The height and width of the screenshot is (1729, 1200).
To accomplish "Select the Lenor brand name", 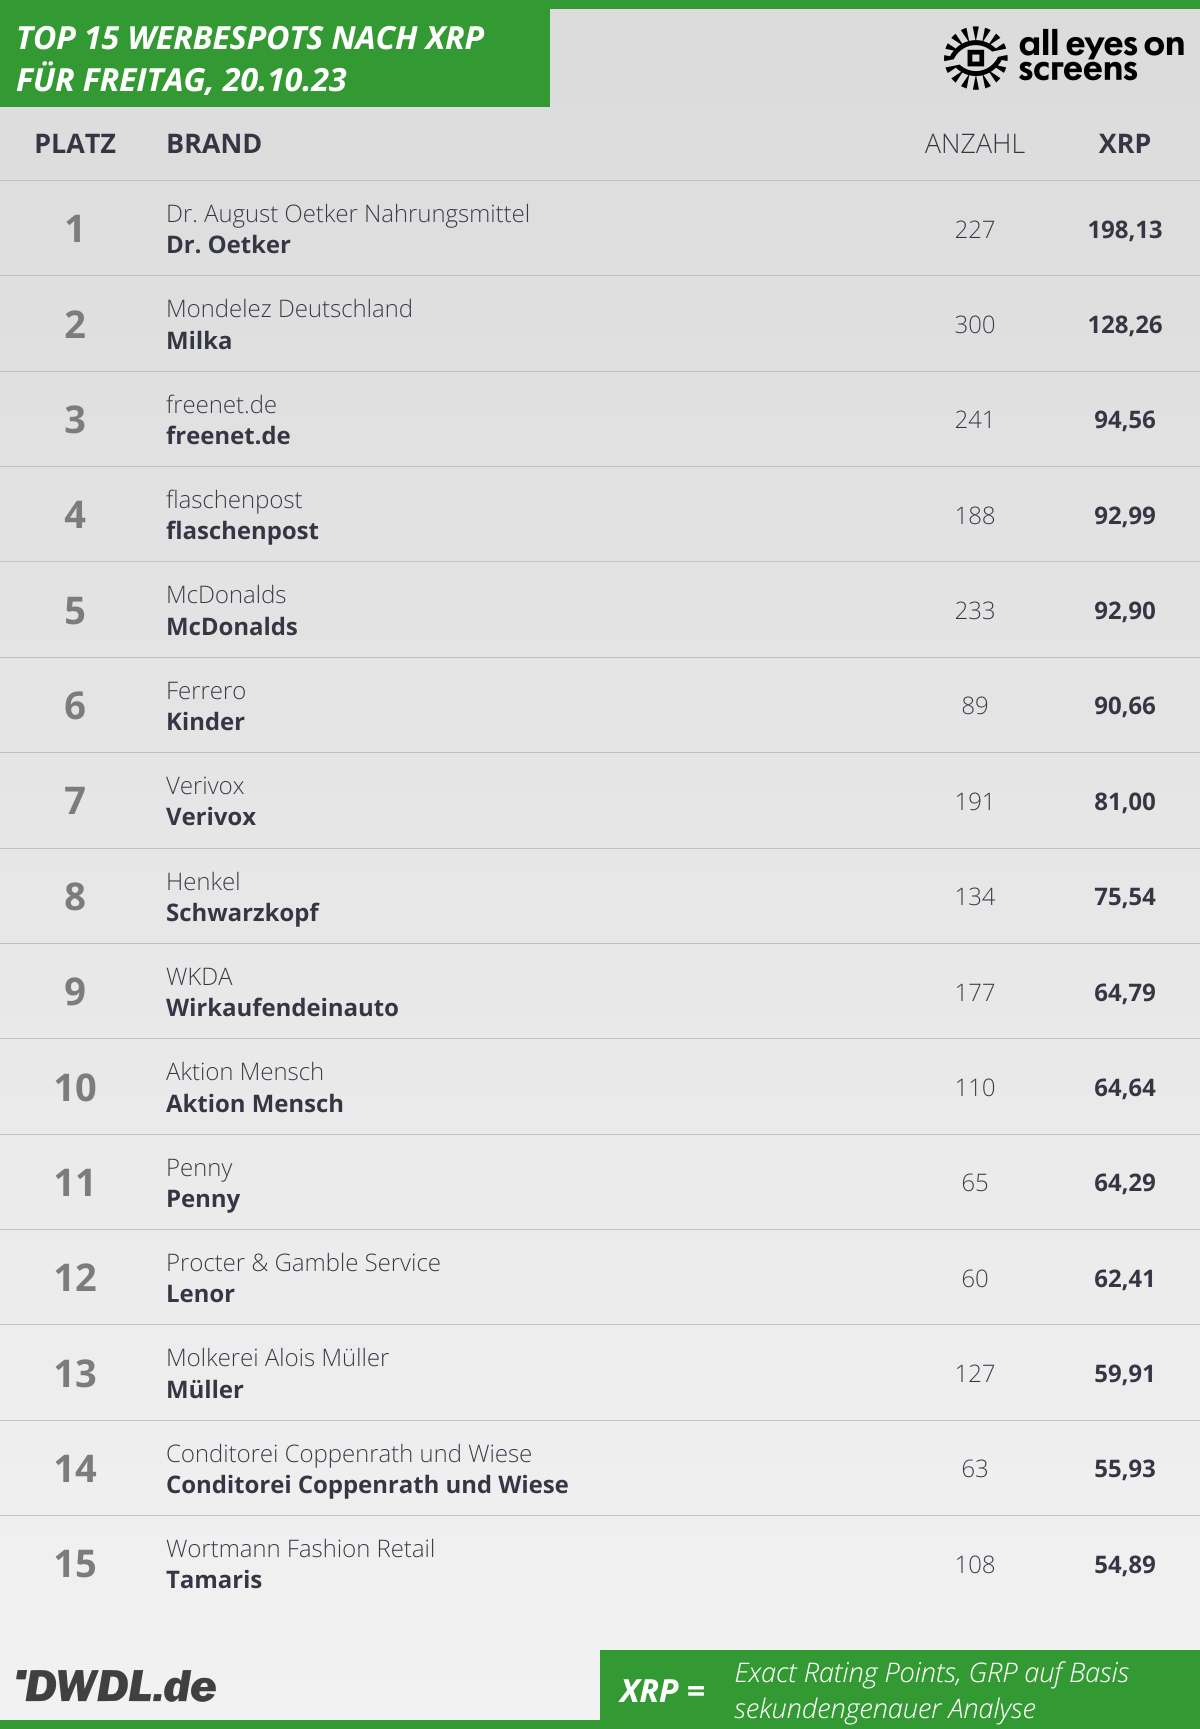I will (x=200, y=1294).
